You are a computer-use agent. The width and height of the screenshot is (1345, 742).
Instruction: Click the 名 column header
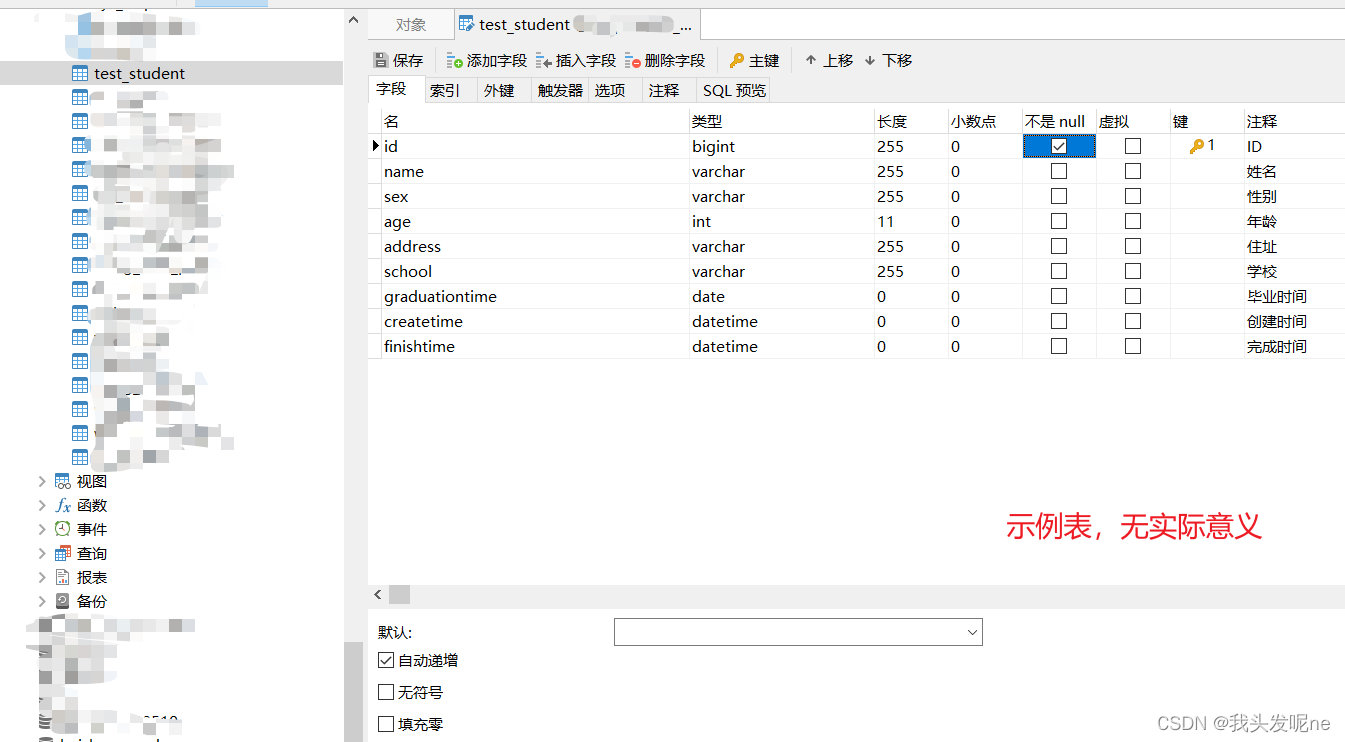tap(535, 121)
